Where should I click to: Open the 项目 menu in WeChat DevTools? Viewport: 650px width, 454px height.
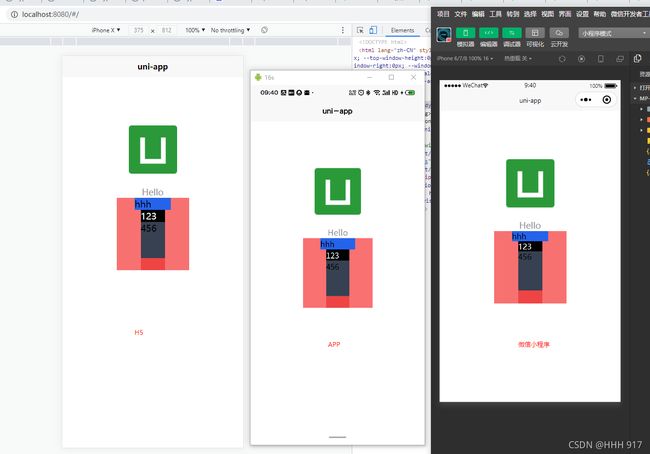[x=443, y=14]
